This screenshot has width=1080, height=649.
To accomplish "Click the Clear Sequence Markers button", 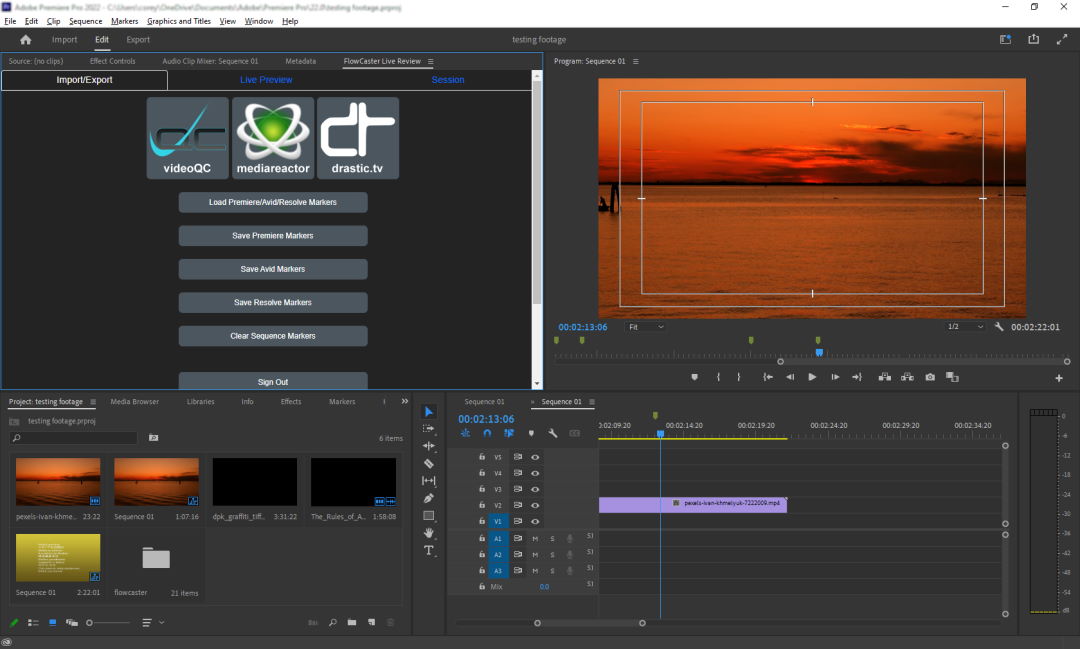I will pos(273,336).
